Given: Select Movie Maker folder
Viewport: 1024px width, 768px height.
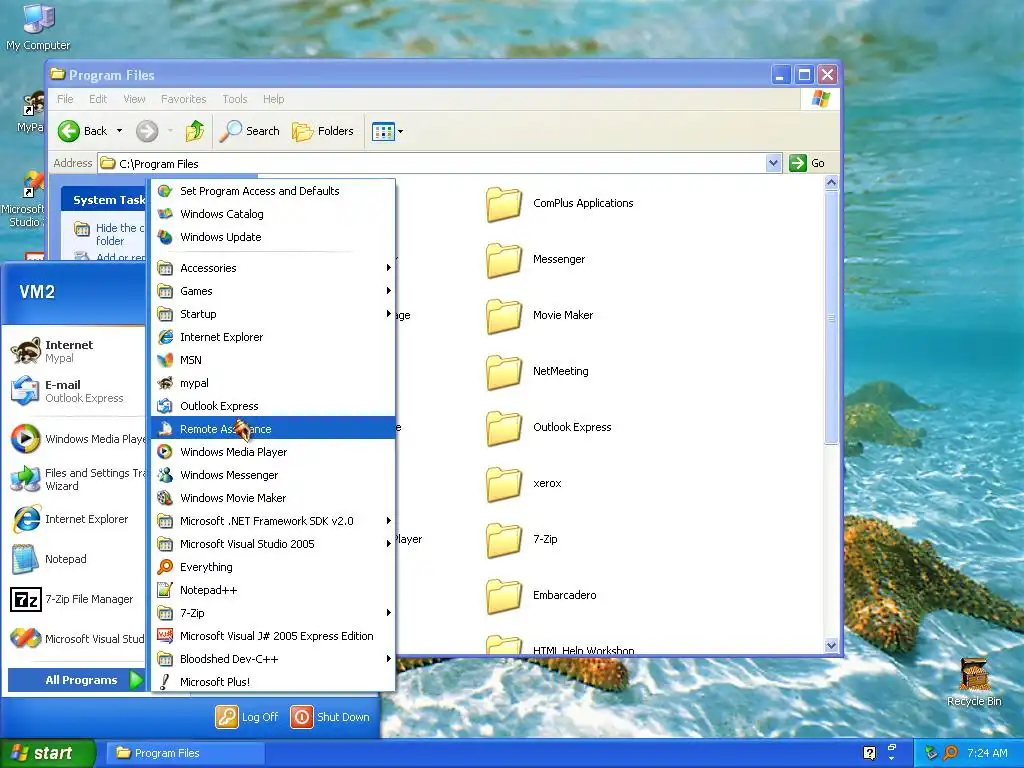Looking at the screenshot, I should 539,315.
